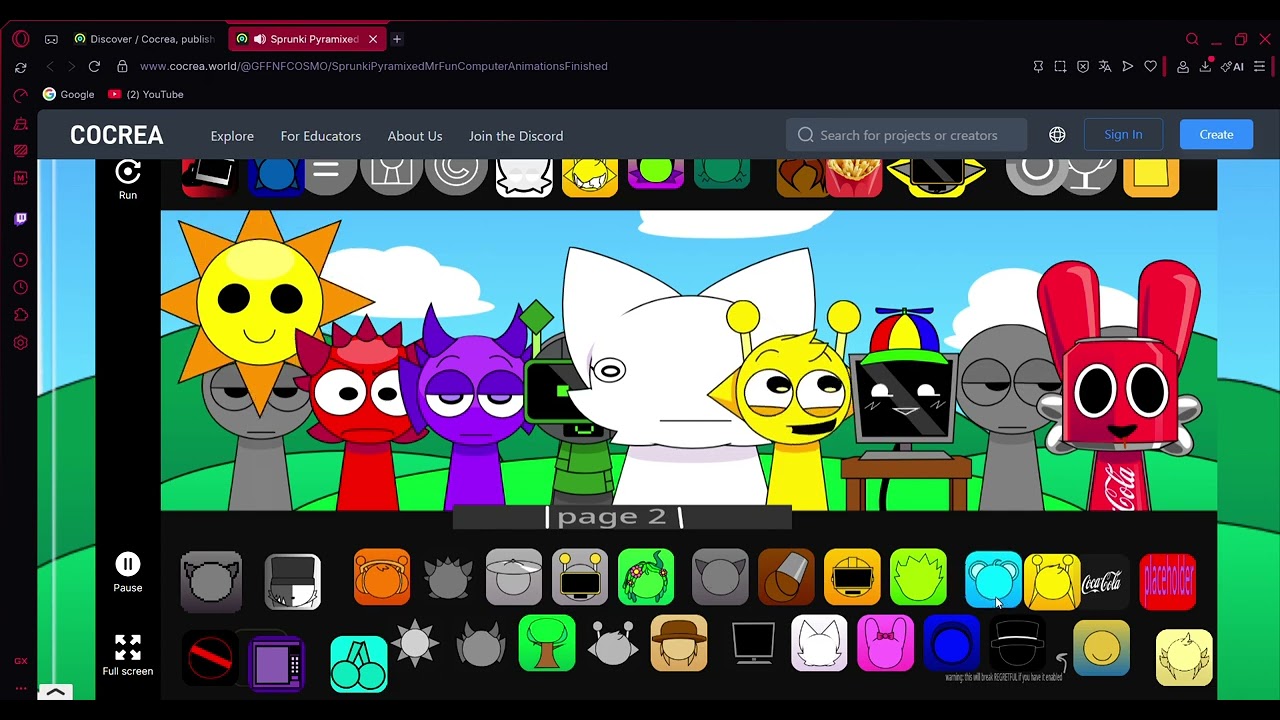
Task: Open the language globe selector
Action: [1057, 135]
